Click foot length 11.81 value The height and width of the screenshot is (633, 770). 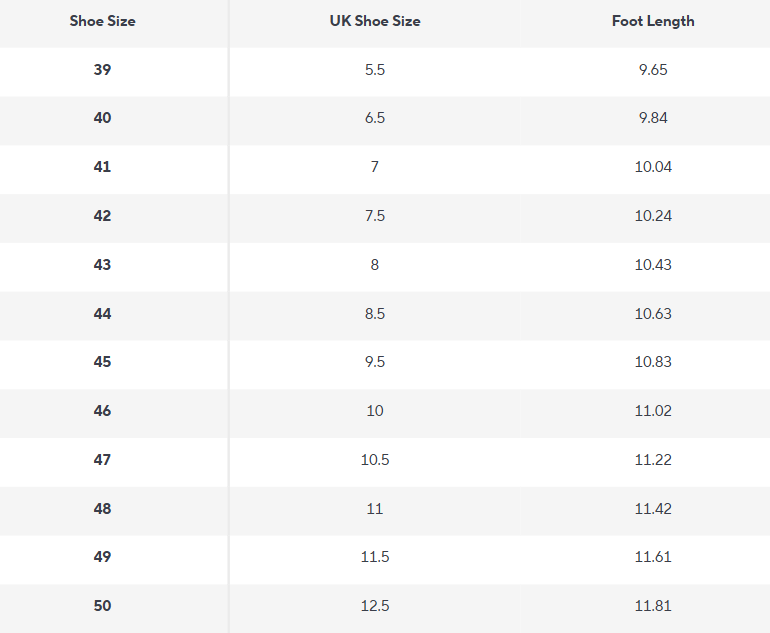(x=653, y=606)
